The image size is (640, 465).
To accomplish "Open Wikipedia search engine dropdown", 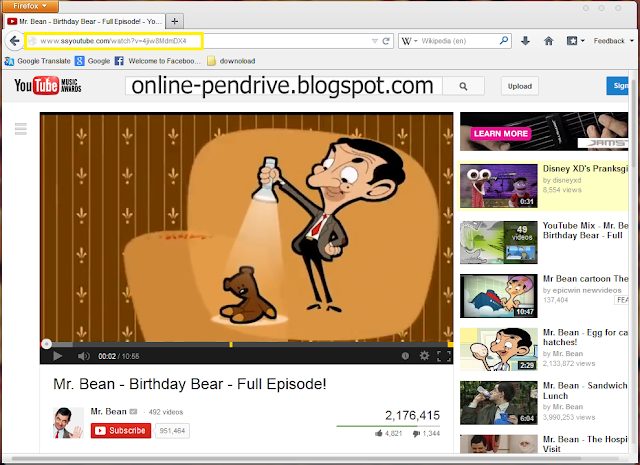I will [410, 41].
